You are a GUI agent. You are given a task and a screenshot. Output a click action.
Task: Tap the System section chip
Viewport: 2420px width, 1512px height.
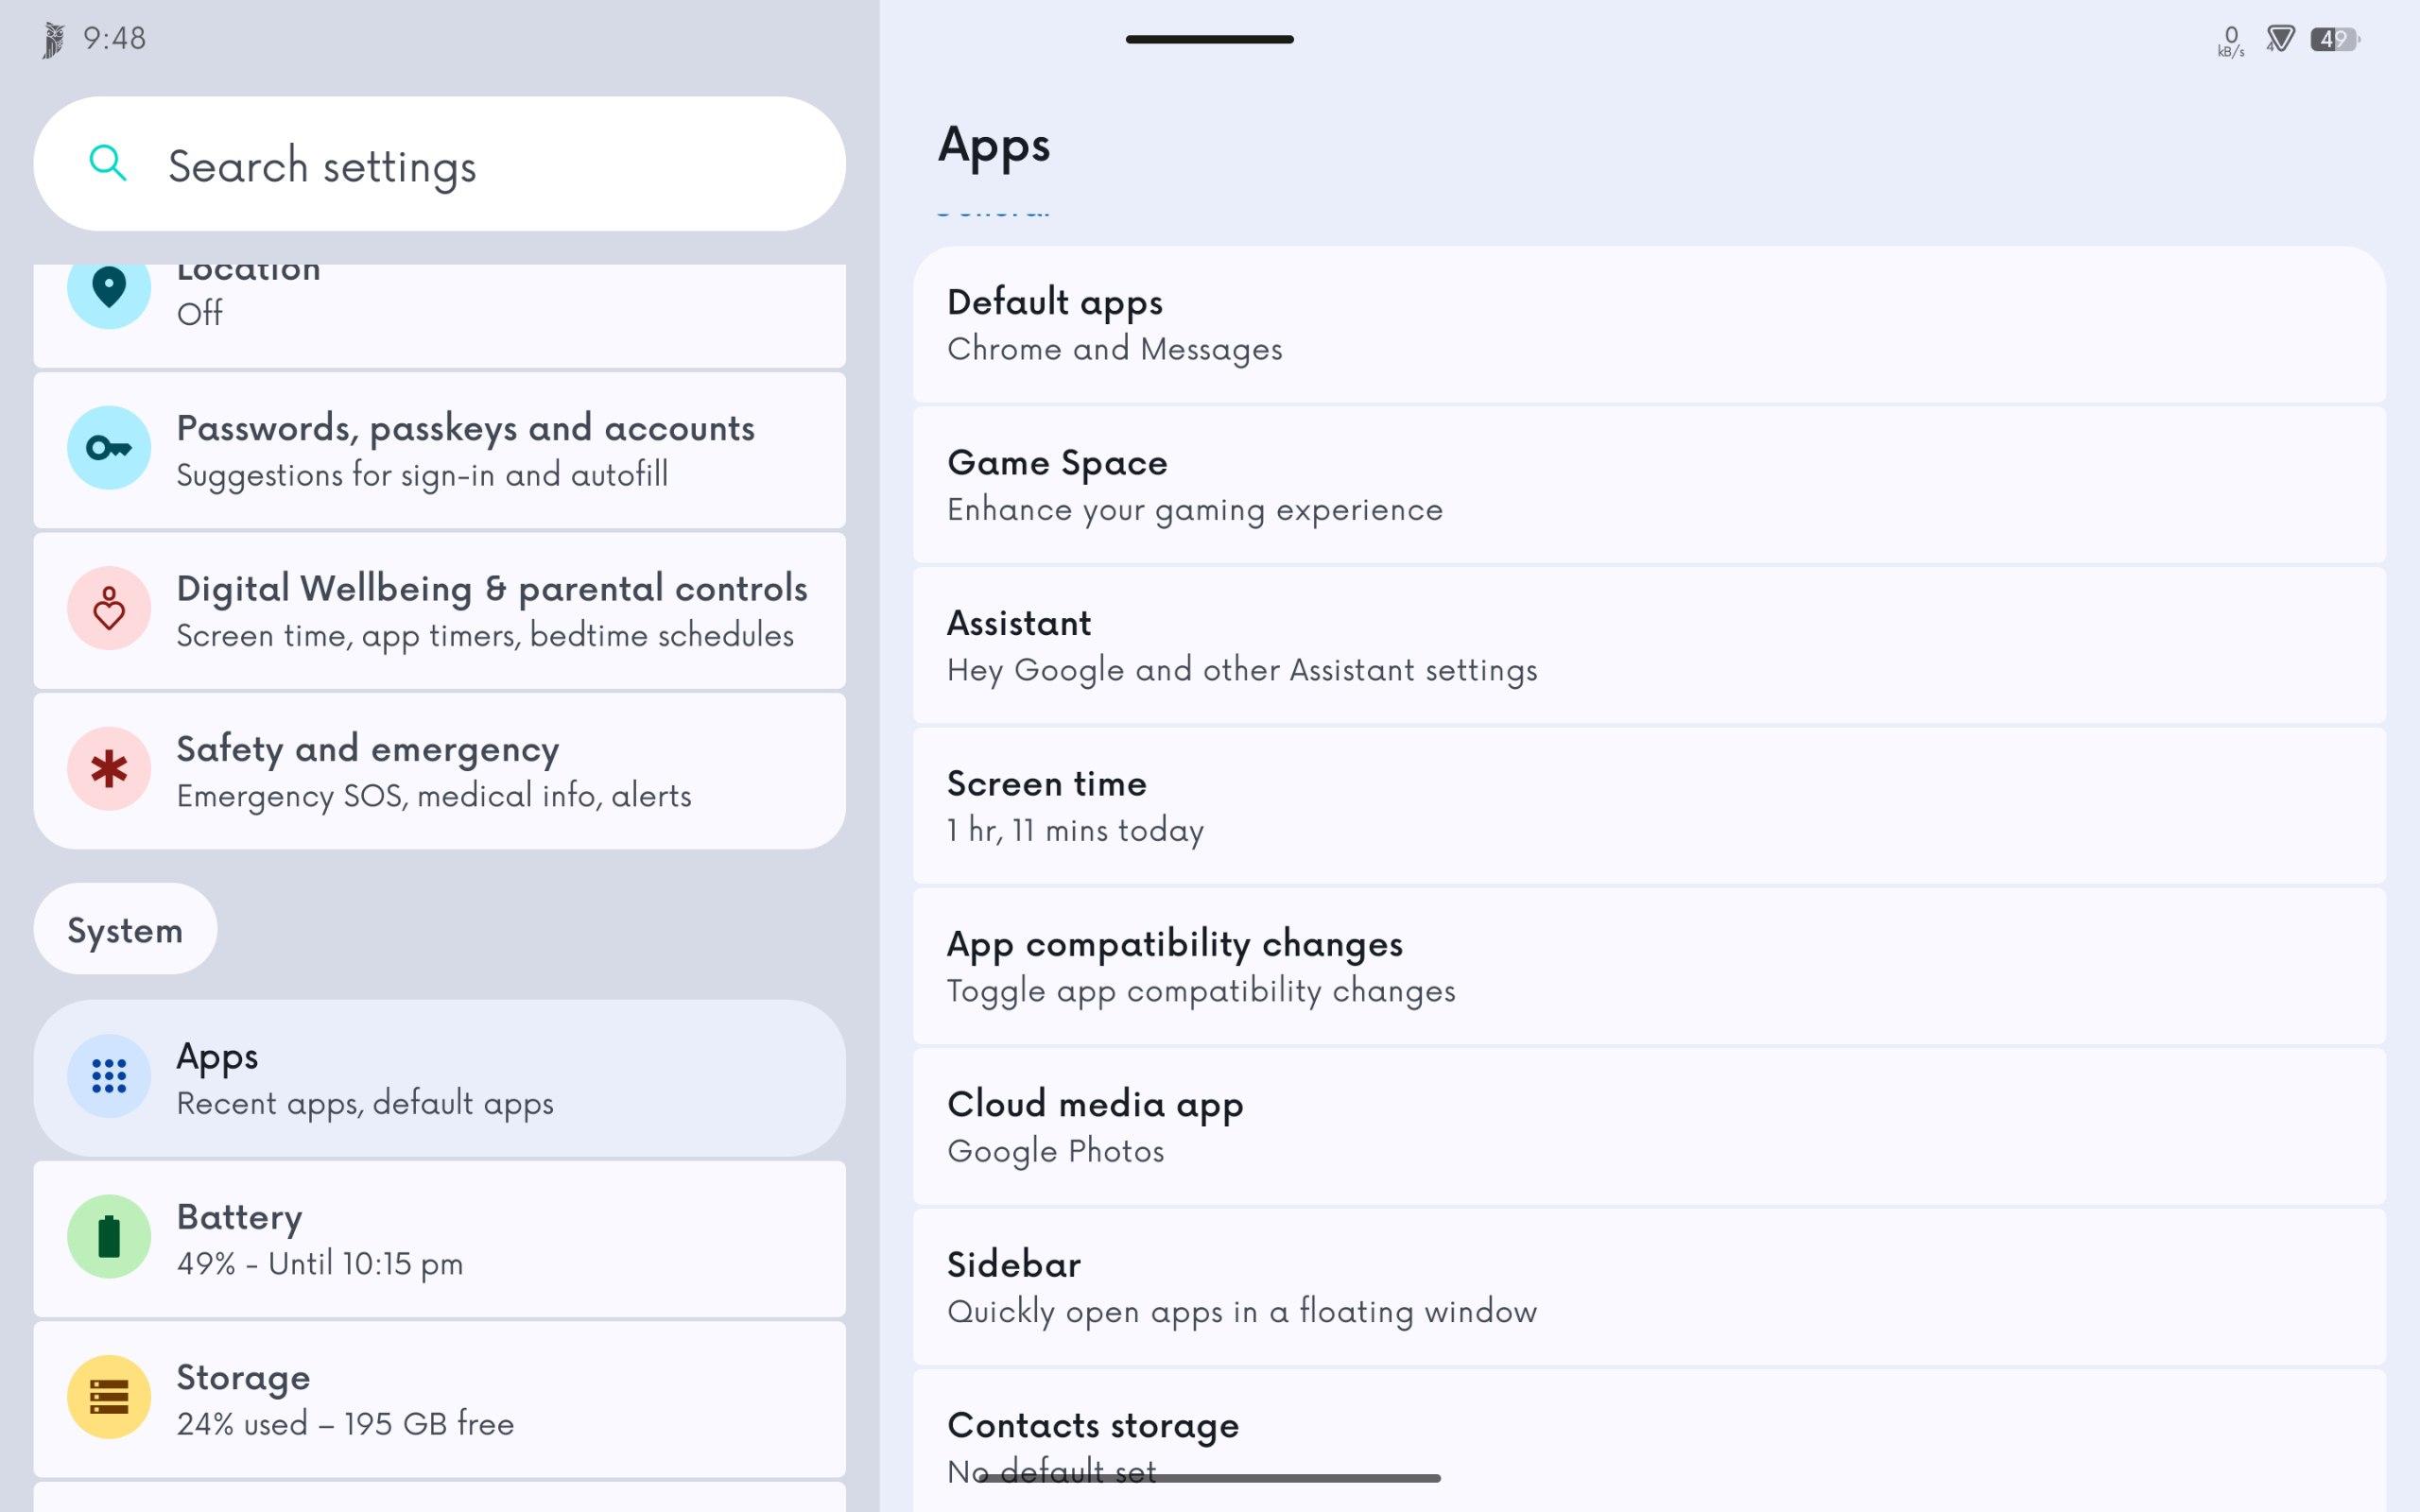125,929
